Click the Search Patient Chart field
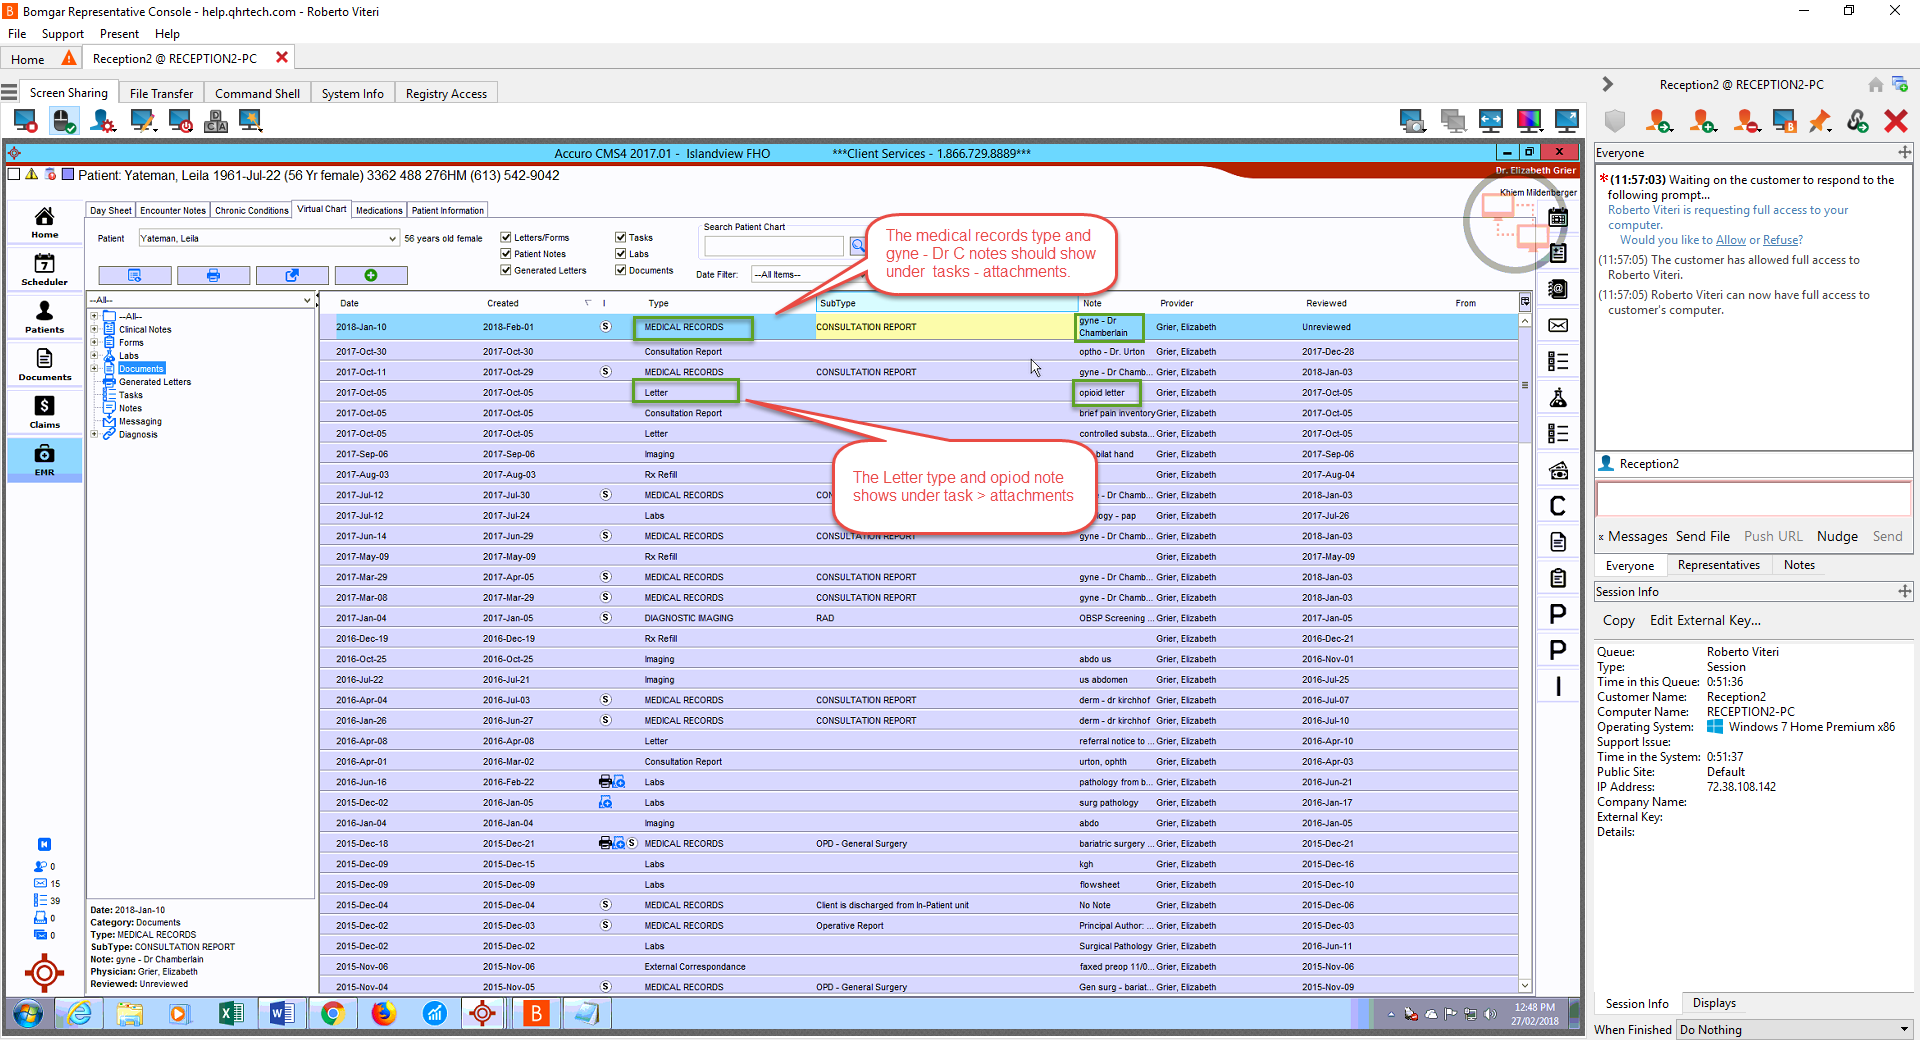 coord(773,246)
